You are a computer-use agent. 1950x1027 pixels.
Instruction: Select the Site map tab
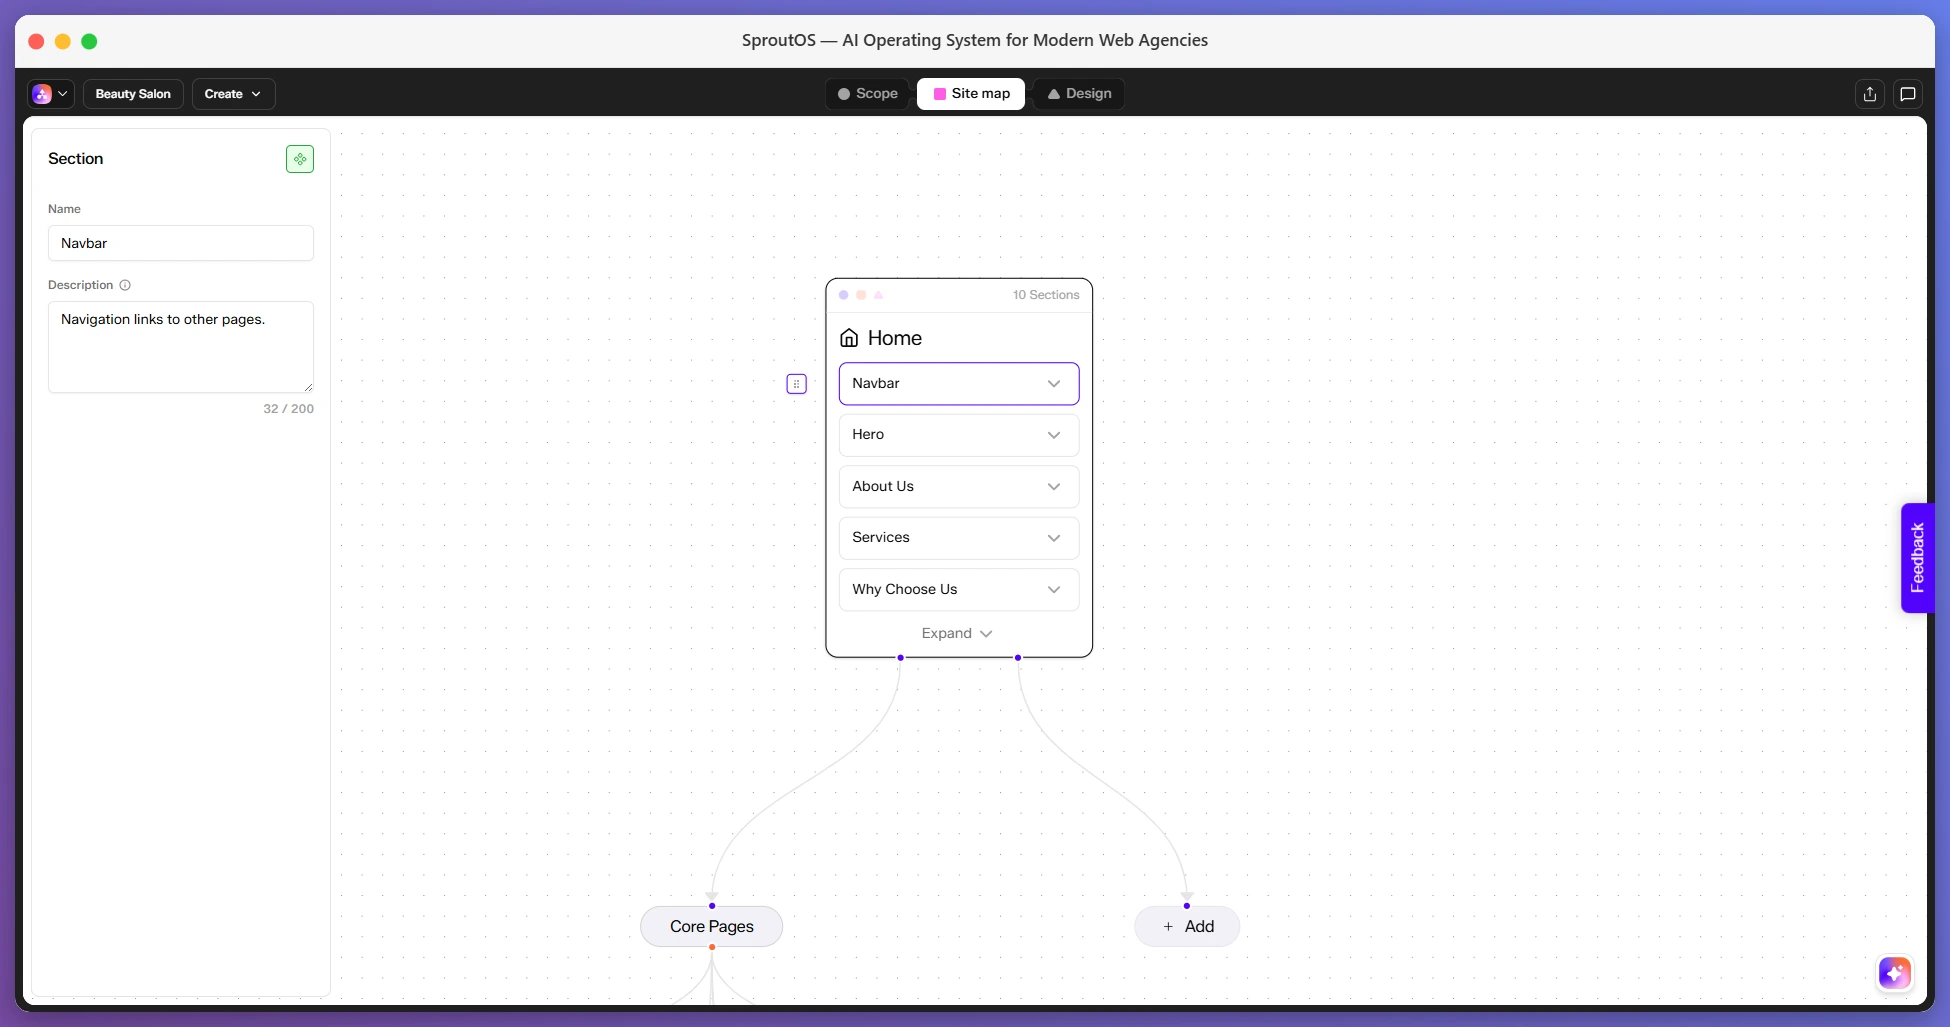coord(971,94)
